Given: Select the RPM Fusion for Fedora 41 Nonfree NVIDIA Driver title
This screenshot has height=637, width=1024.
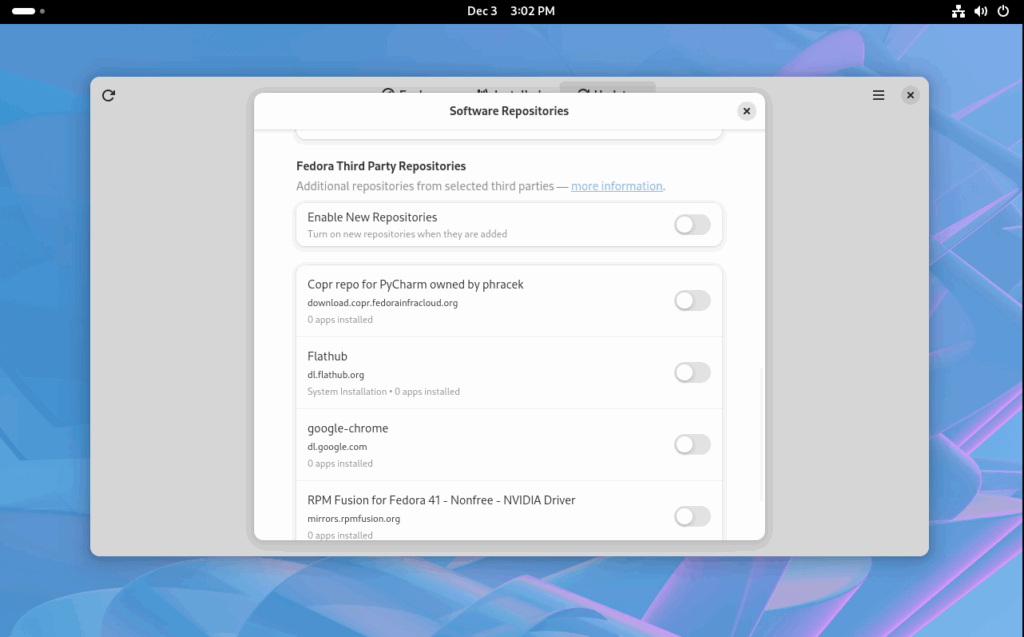Looking at the screenshot, I should click(441, 500).
